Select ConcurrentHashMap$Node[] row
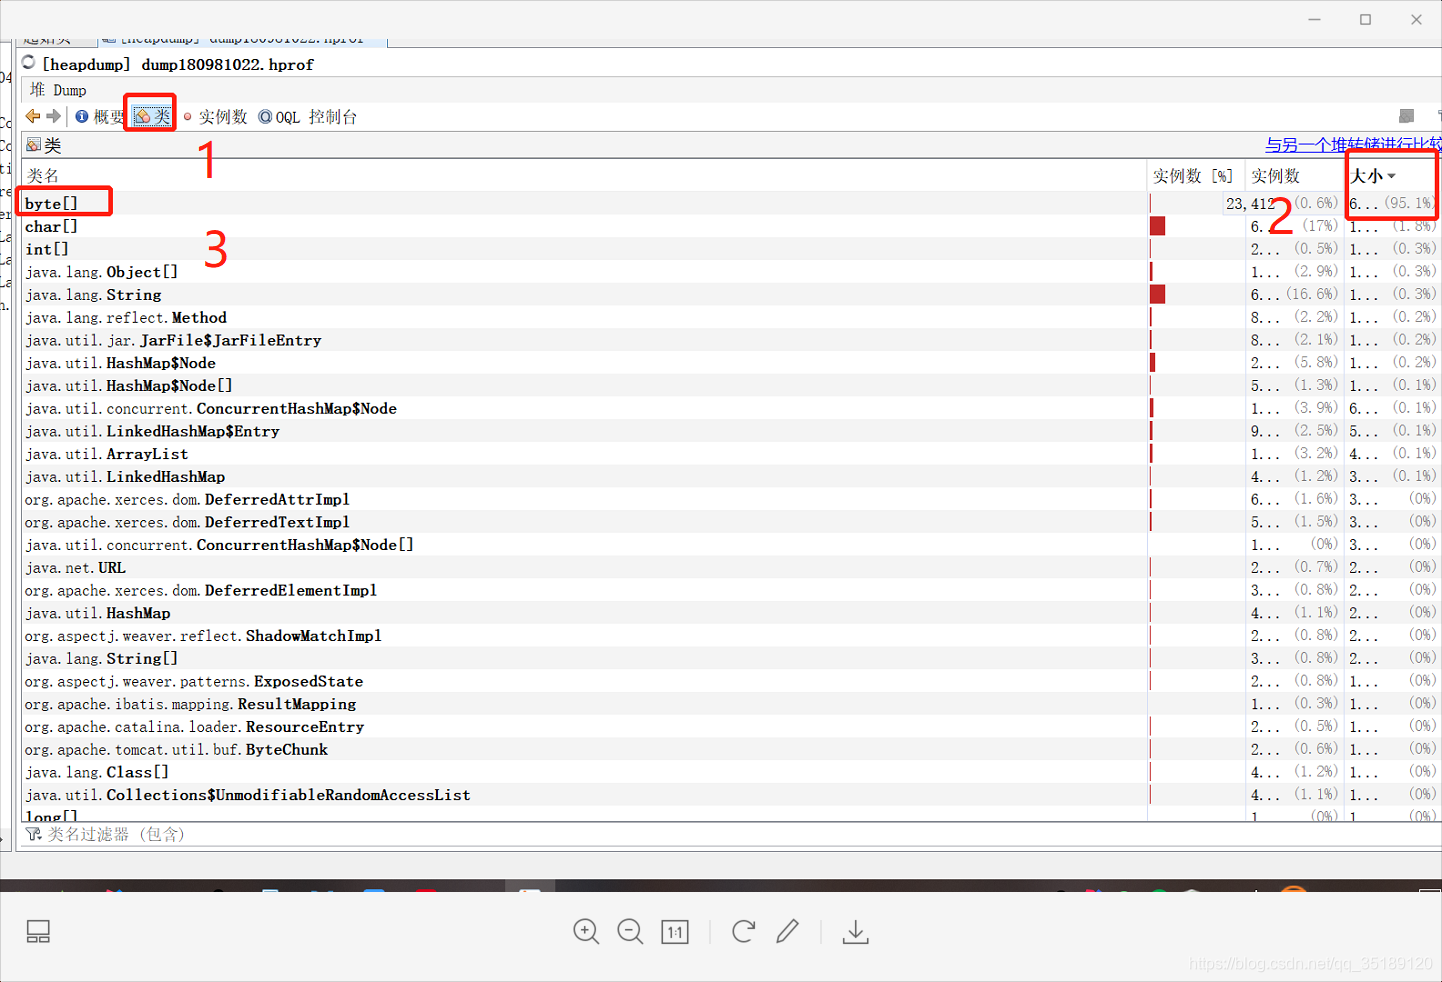Screen dimensions: 1442x982 pos(730,545)
